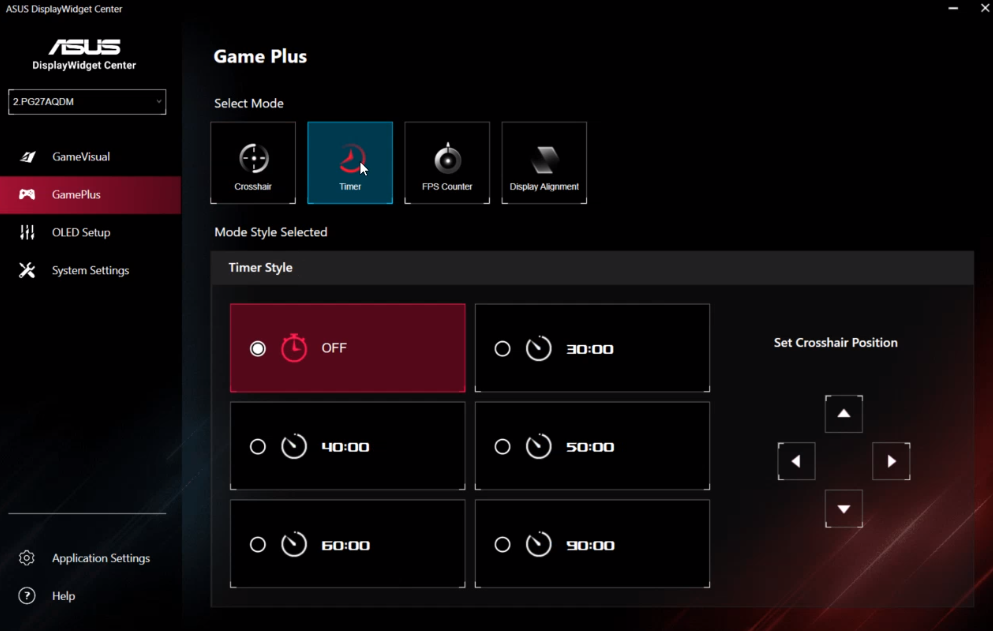Viewport: 993px width, 631px height.
Task: Open Application Settings
Action: click(90, 558)
